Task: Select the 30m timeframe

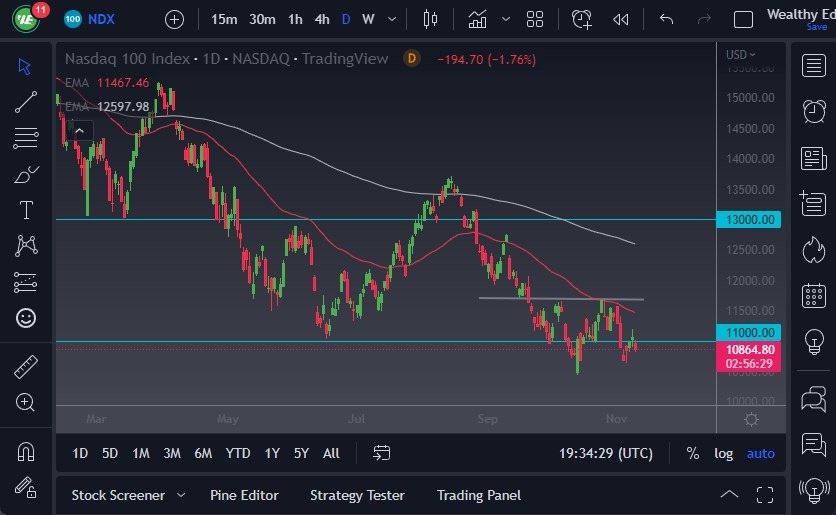Action: 262,20
